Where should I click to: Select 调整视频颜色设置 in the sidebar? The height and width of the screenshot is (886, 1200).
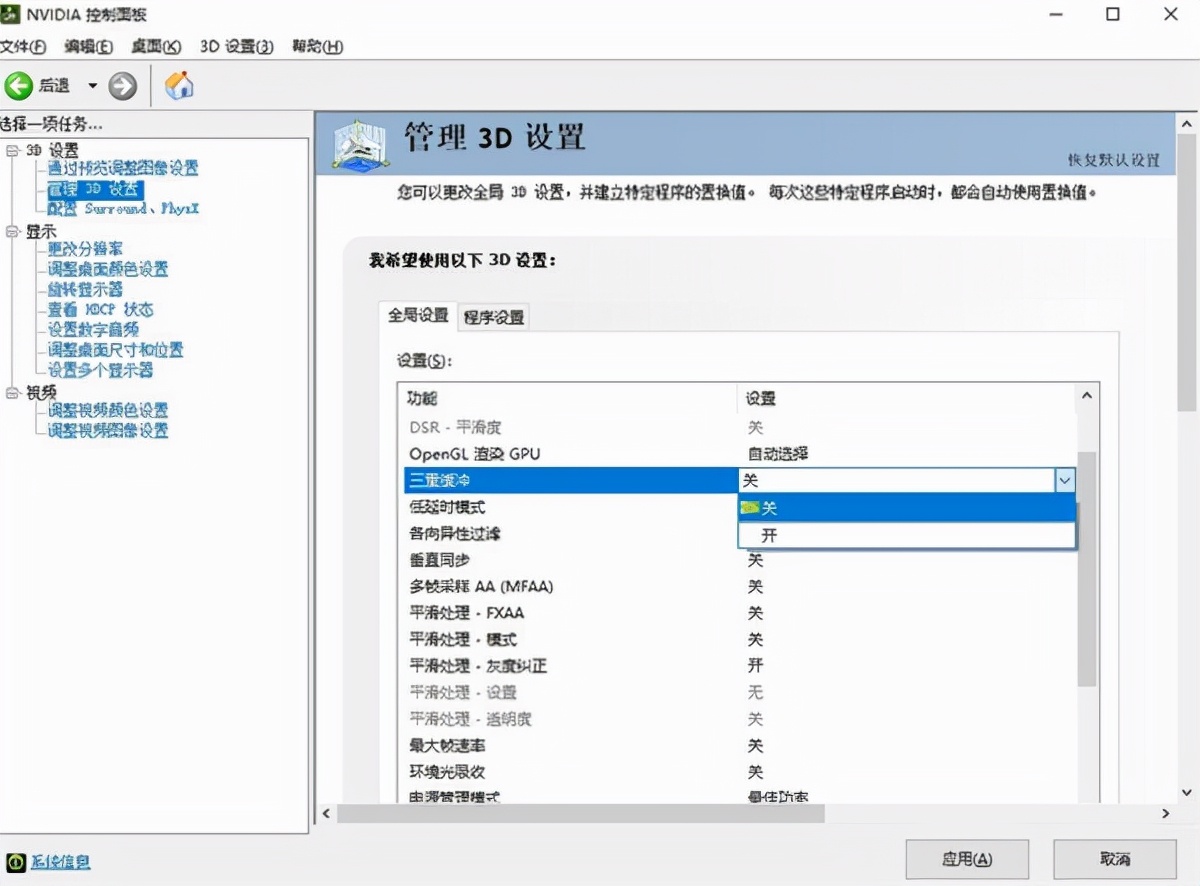(x=107, y=411)
